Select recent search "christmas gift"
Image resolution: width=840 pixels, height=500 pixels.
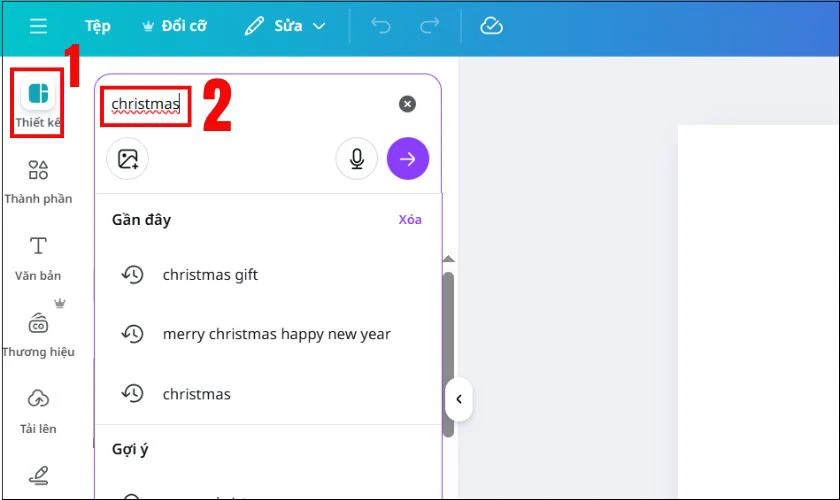click(210, 275)
